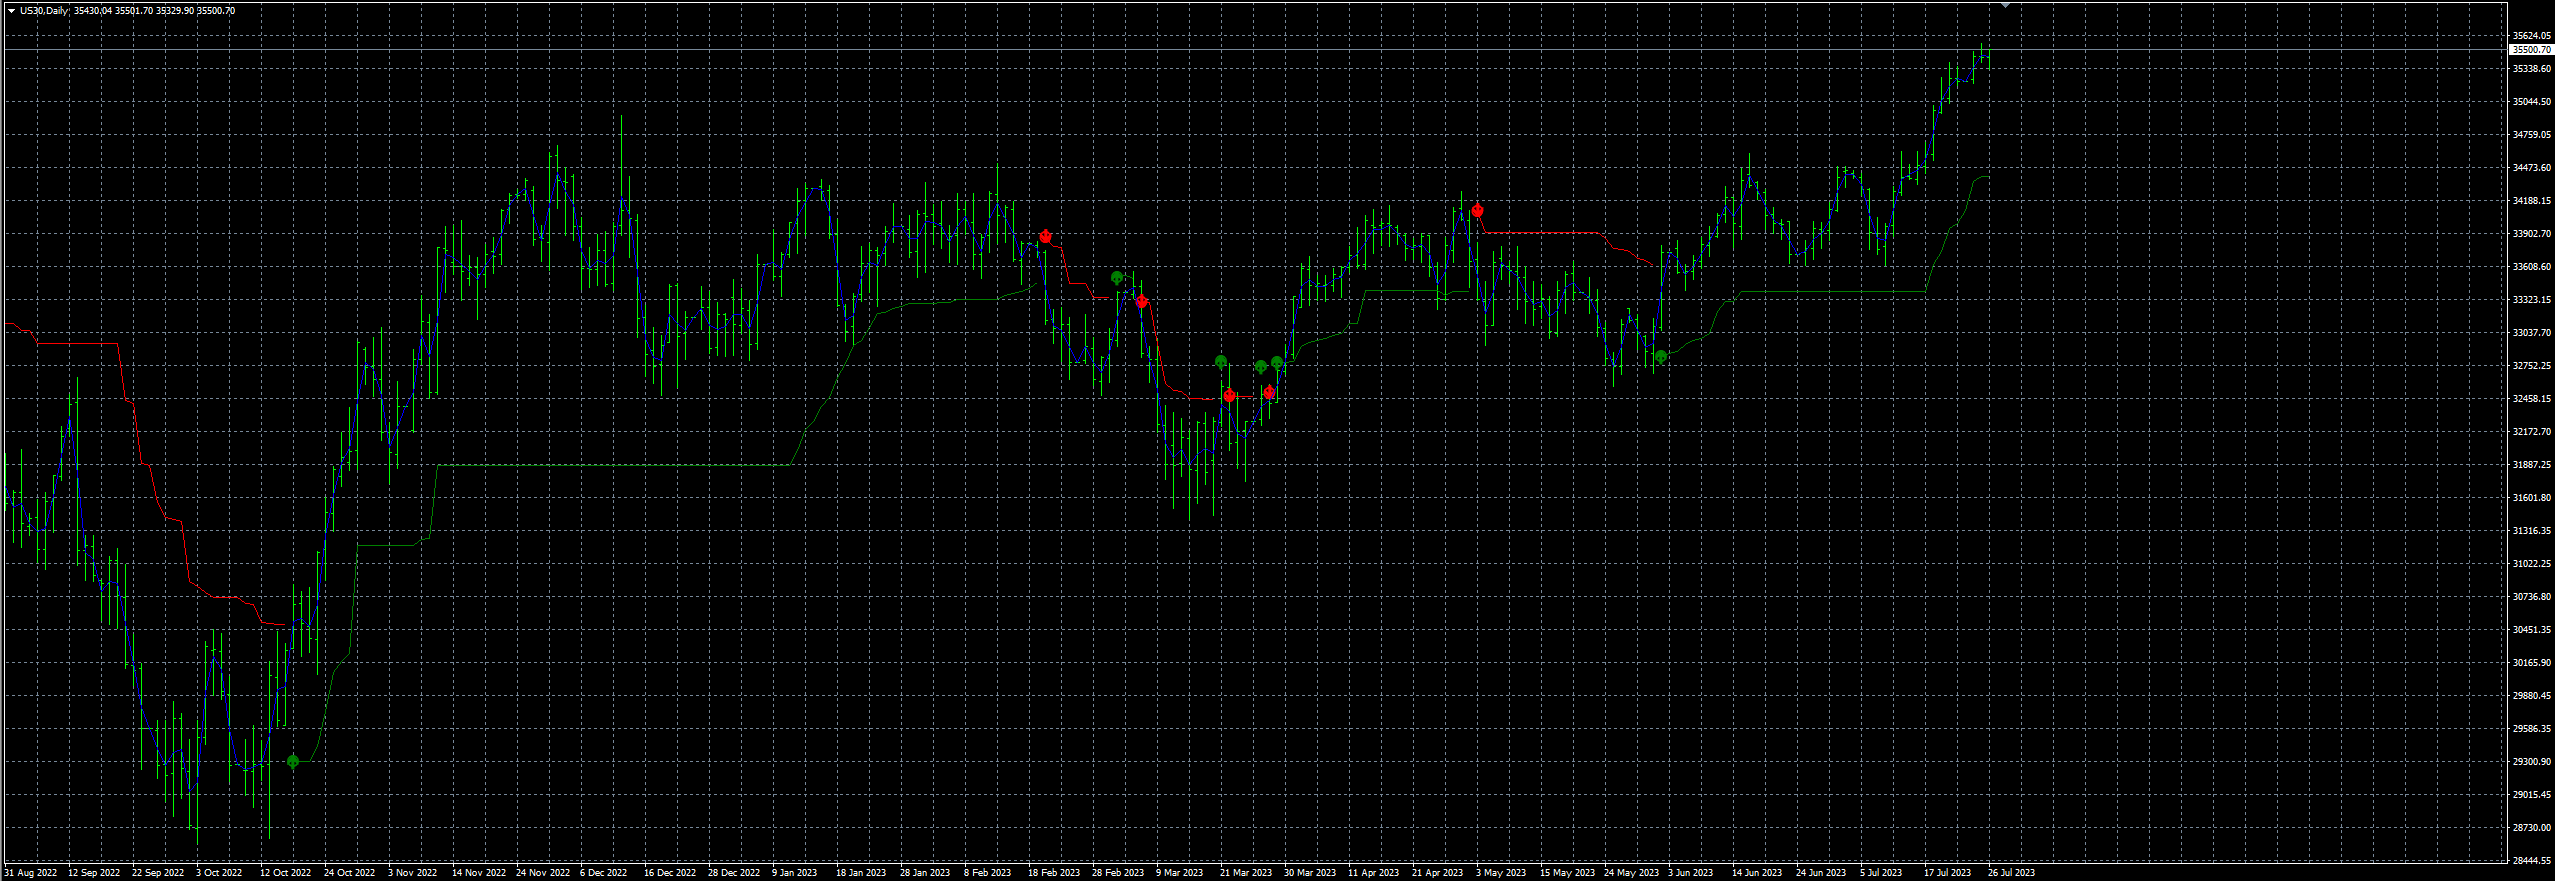Image resolution: width=2555 pixels, height=881 pixels.
Task: Select the current price label 35500.70
Action: 2531,49
